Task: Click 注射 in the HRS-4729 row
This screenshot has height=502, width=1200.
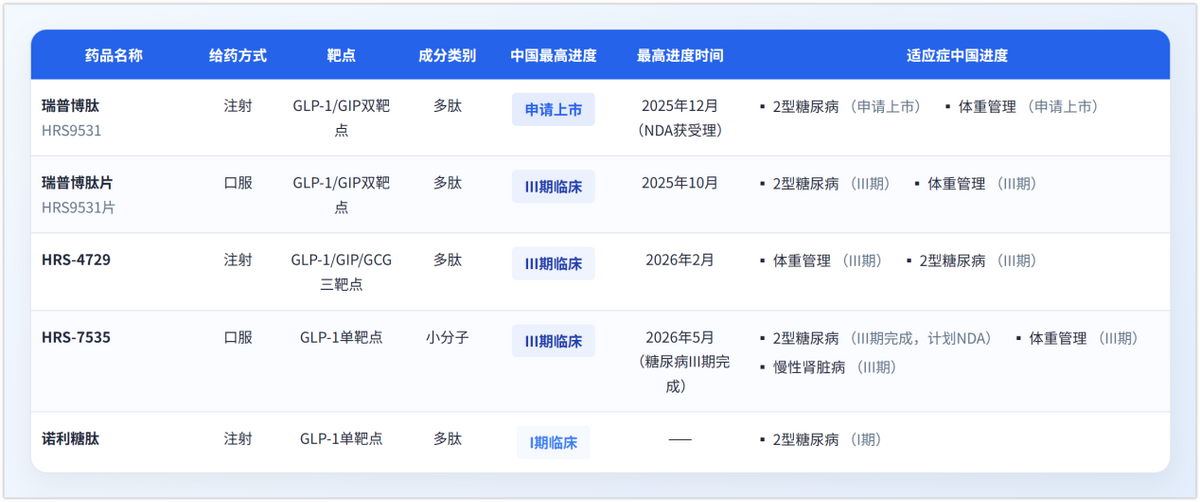Action: point(238,260)
